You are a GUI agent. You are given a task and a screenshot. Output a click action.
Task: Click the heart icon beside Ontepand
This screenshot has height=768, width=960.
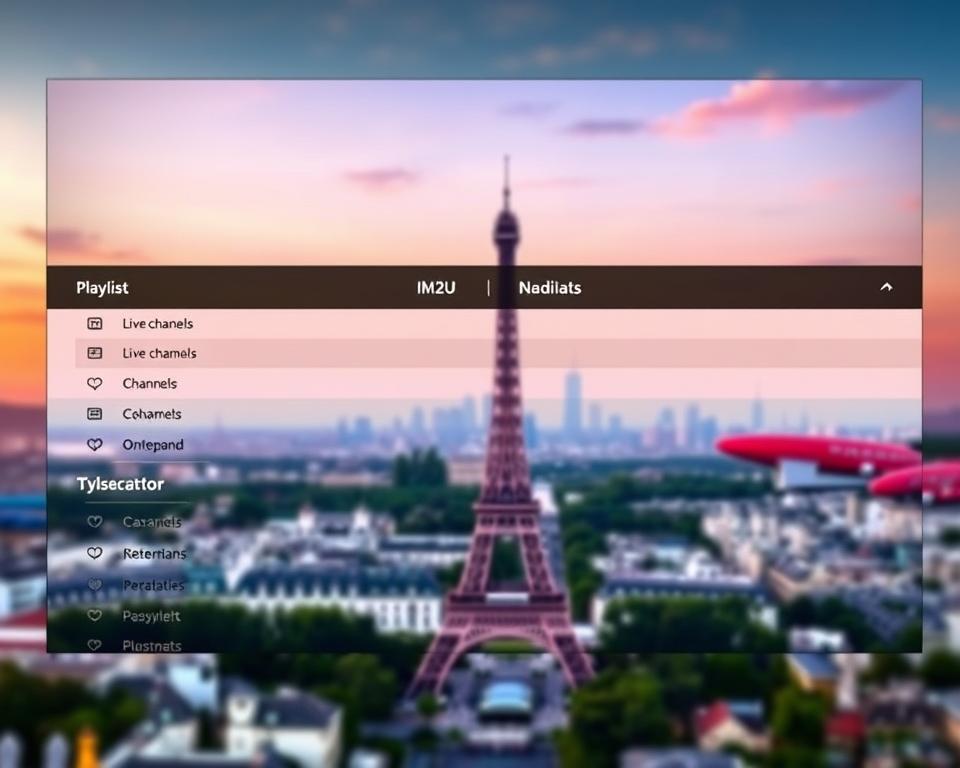(x=95, y=444)
